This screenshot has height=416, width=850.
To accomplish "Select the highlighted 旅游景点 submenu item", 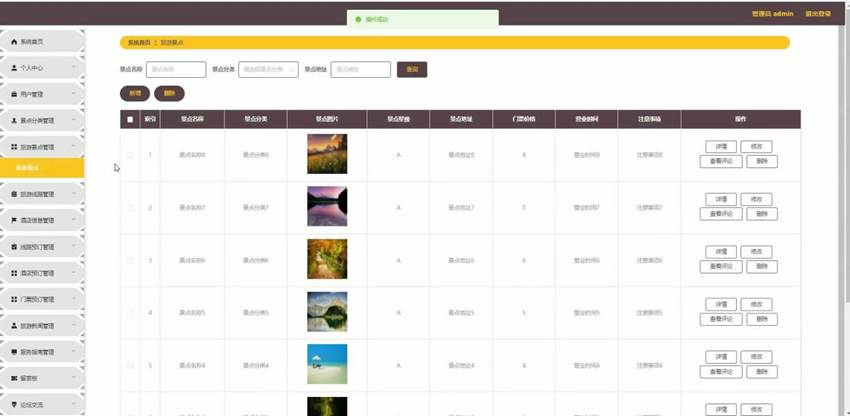I will pos(42,168).
